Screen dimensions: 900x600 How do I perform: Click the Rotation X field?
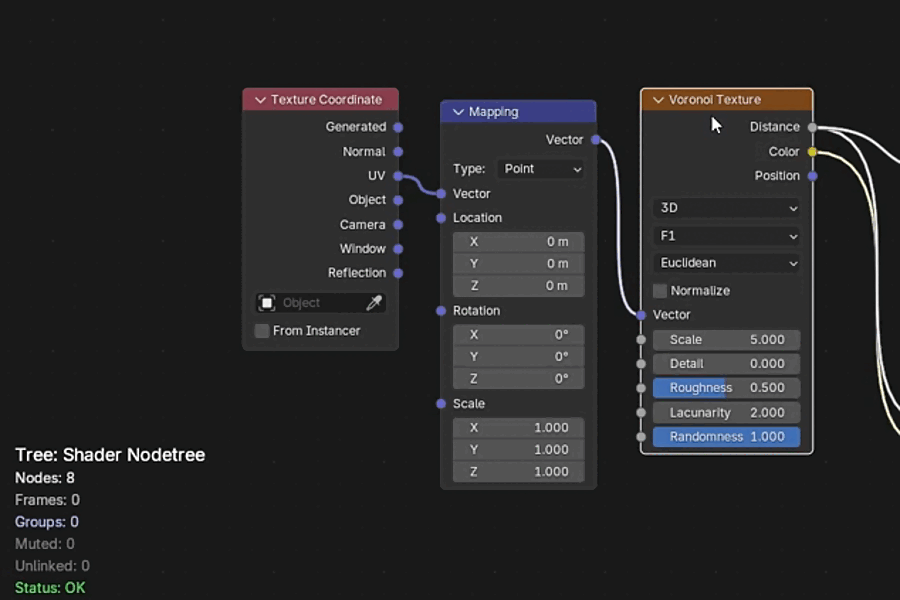pos(519,335)
